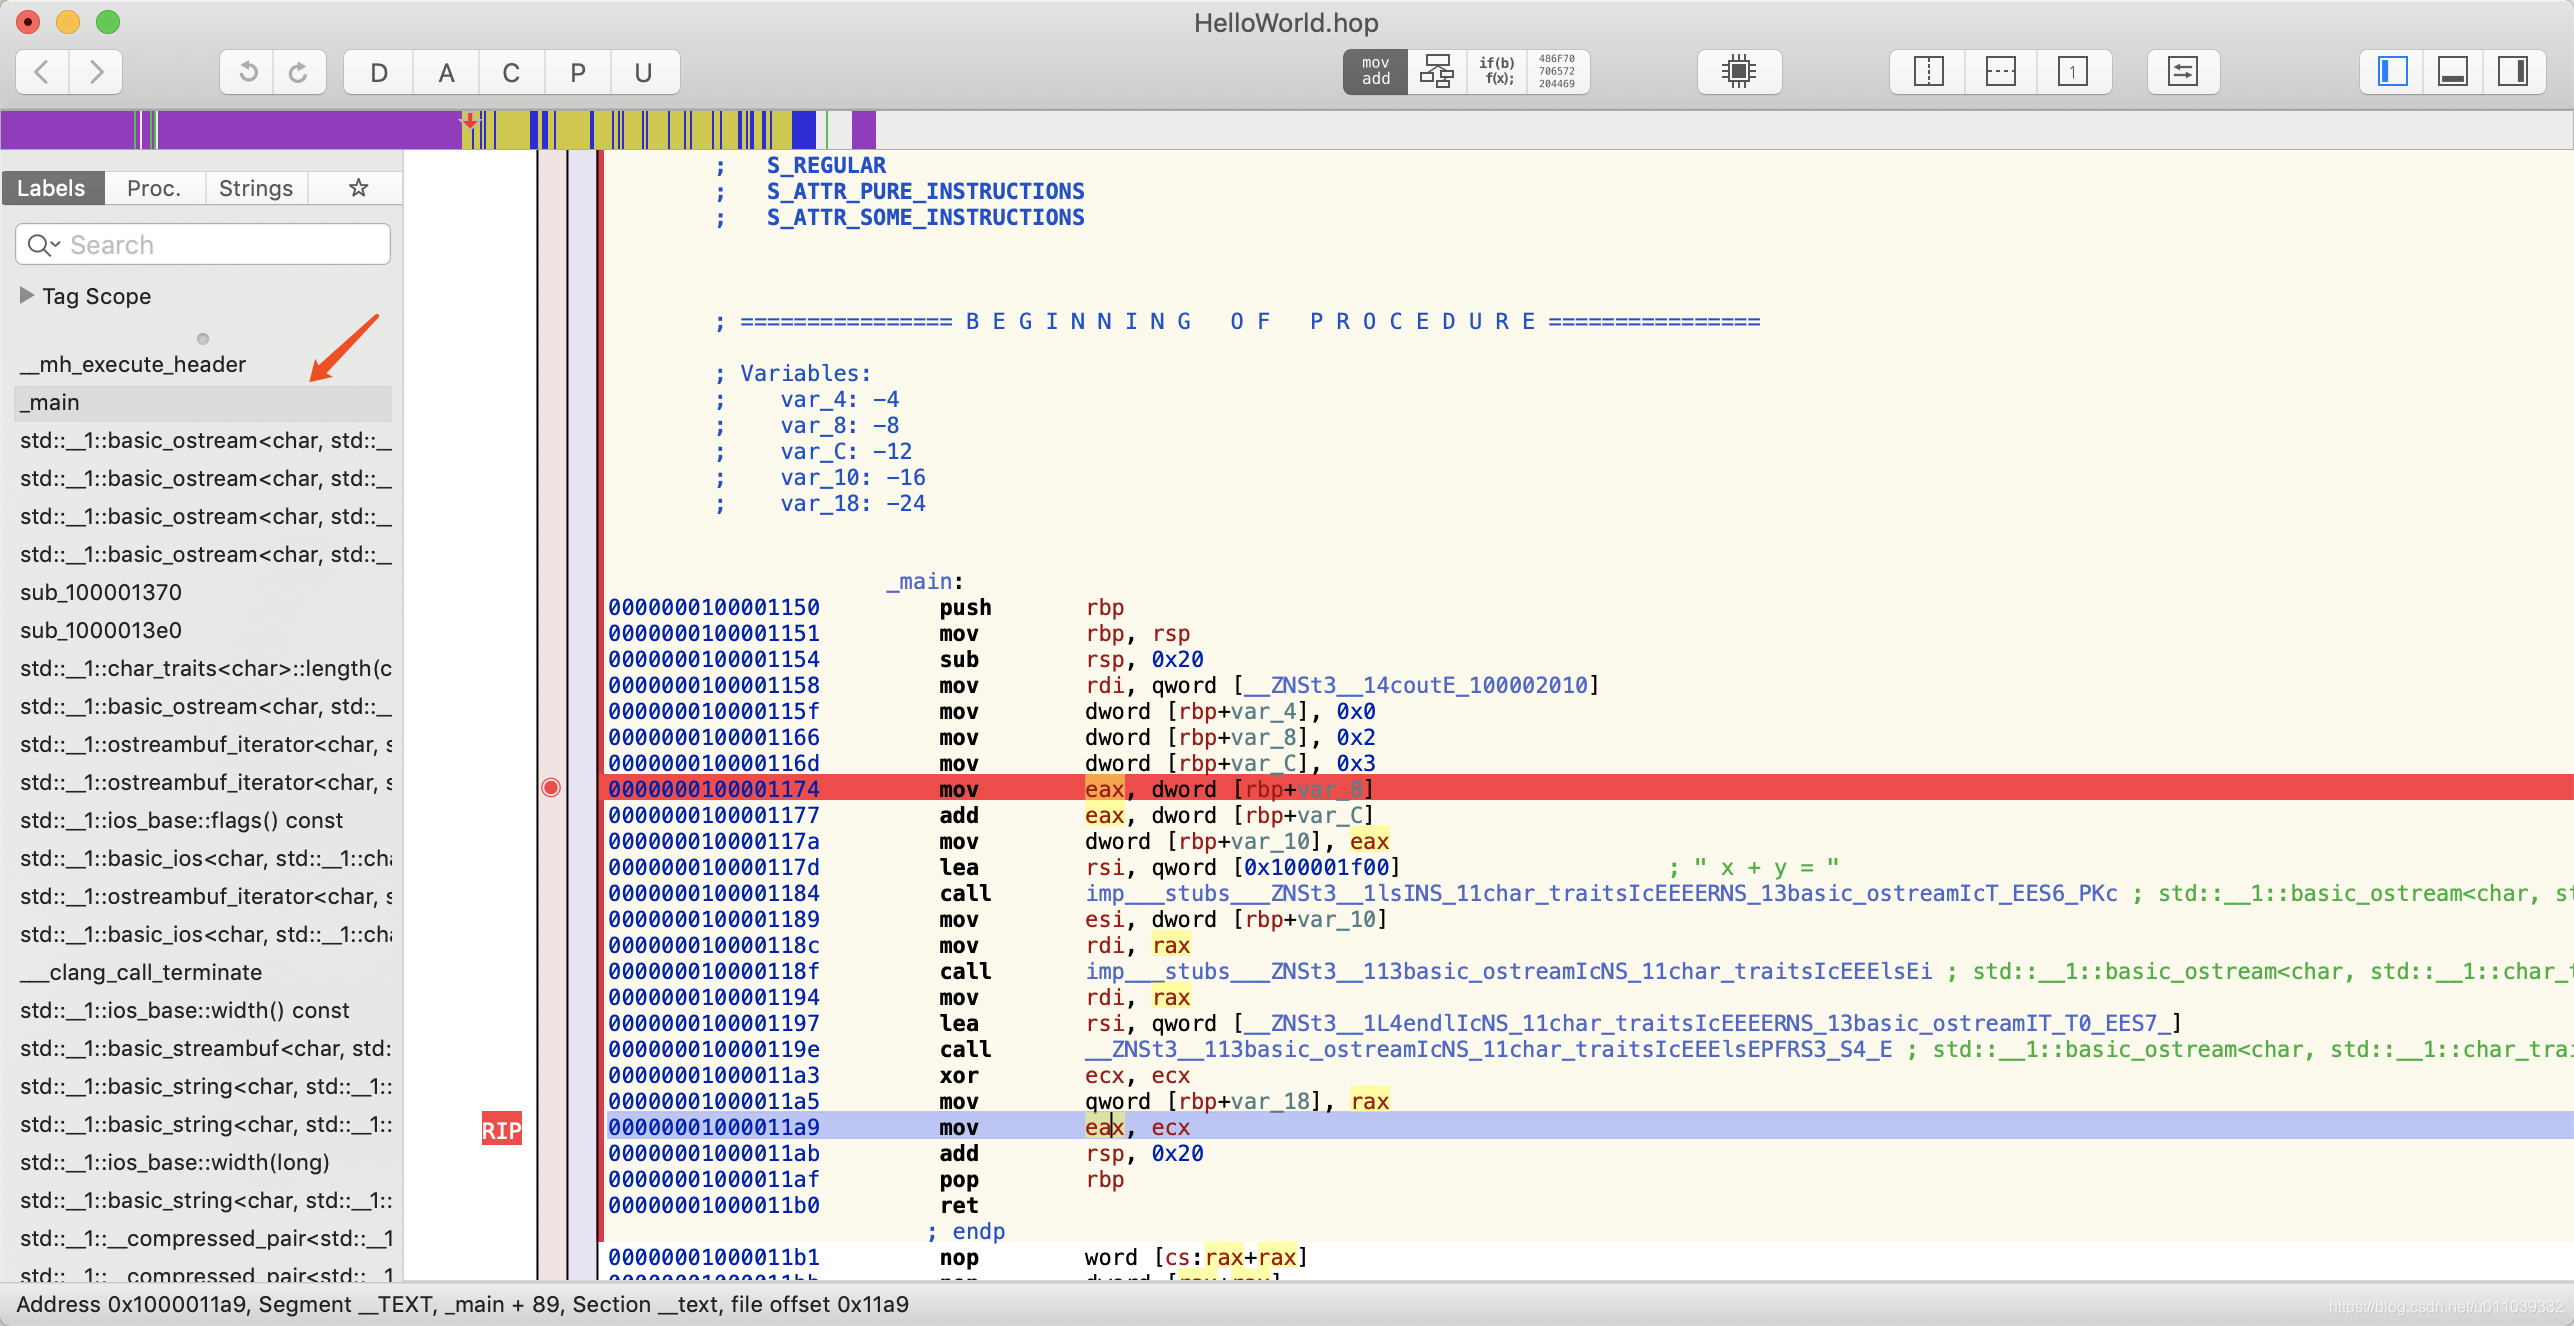This screenshot has width=2574, height=1326.
Task: Toggle the left sidebar panel
Action: click(2392, 72)
